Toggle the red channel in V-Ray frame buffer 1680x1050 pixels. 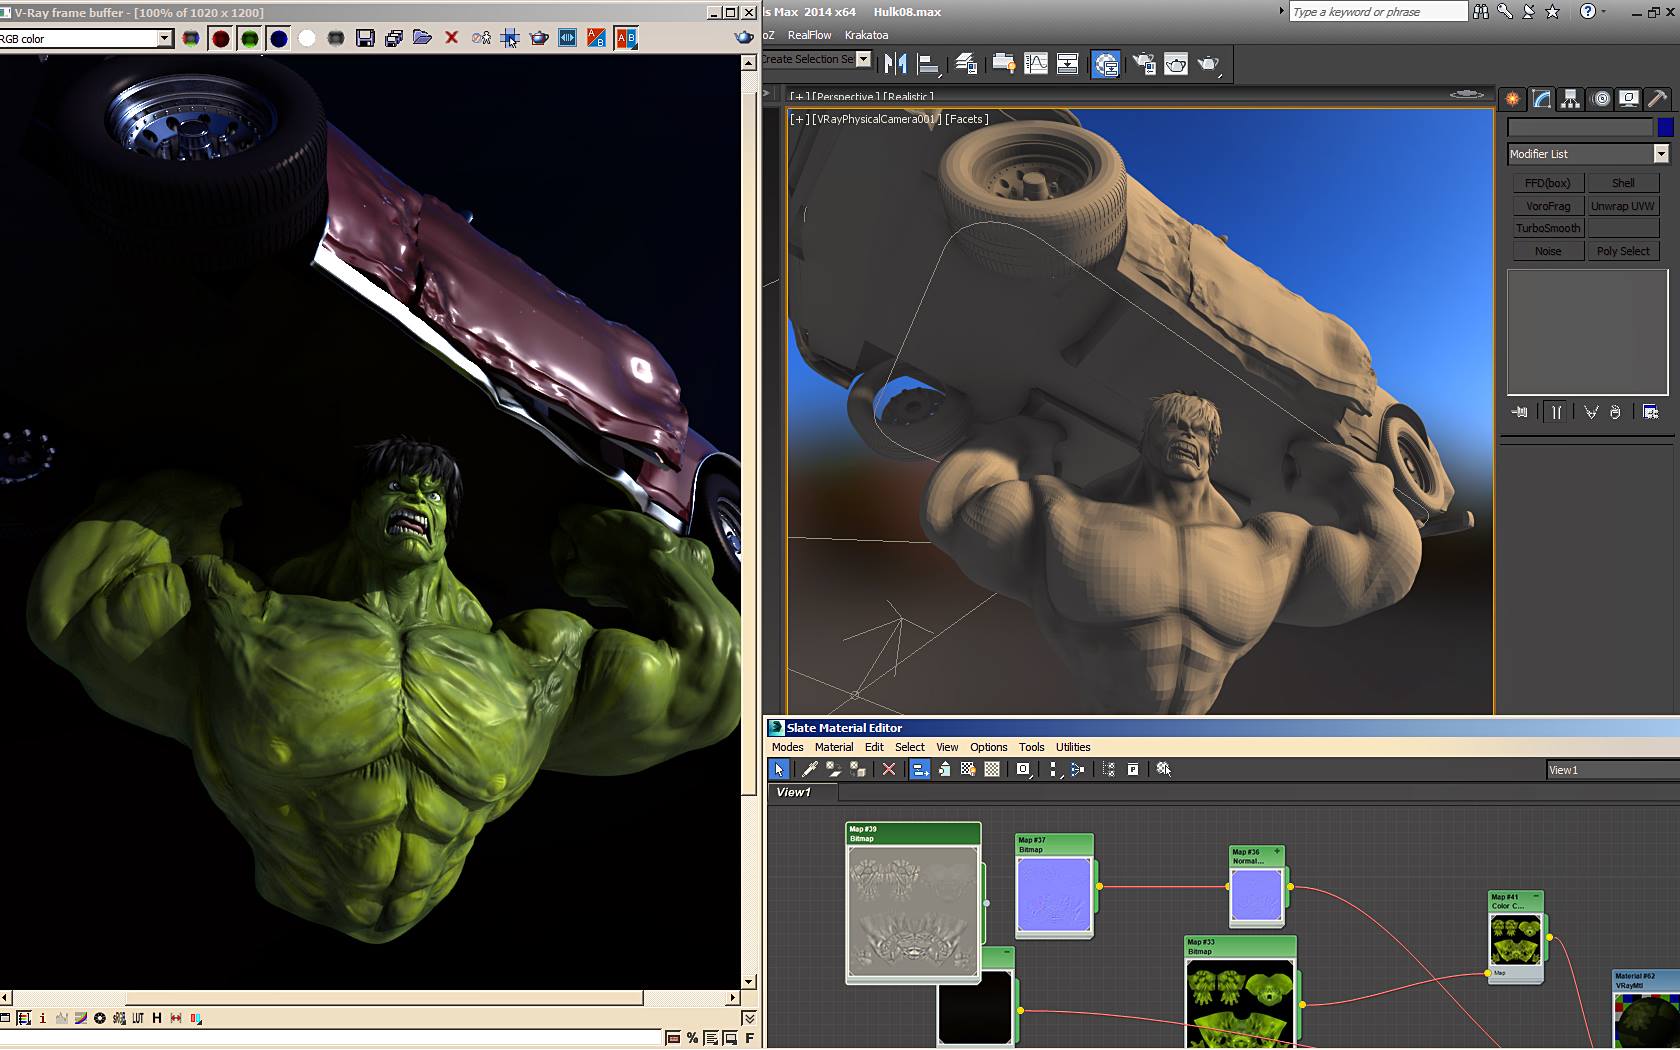(220, 38)
